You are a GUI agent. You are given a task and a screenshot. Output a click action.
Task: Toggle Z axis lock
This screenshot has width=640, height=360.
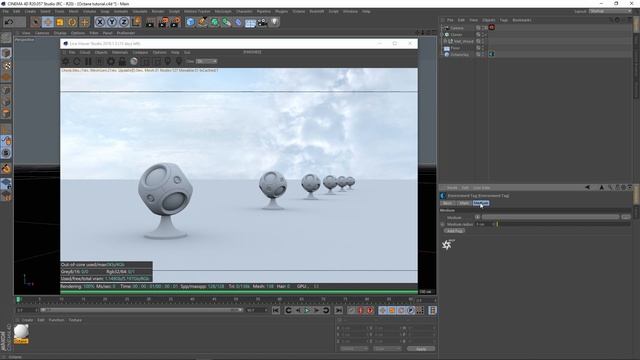[x=124, y=22]
